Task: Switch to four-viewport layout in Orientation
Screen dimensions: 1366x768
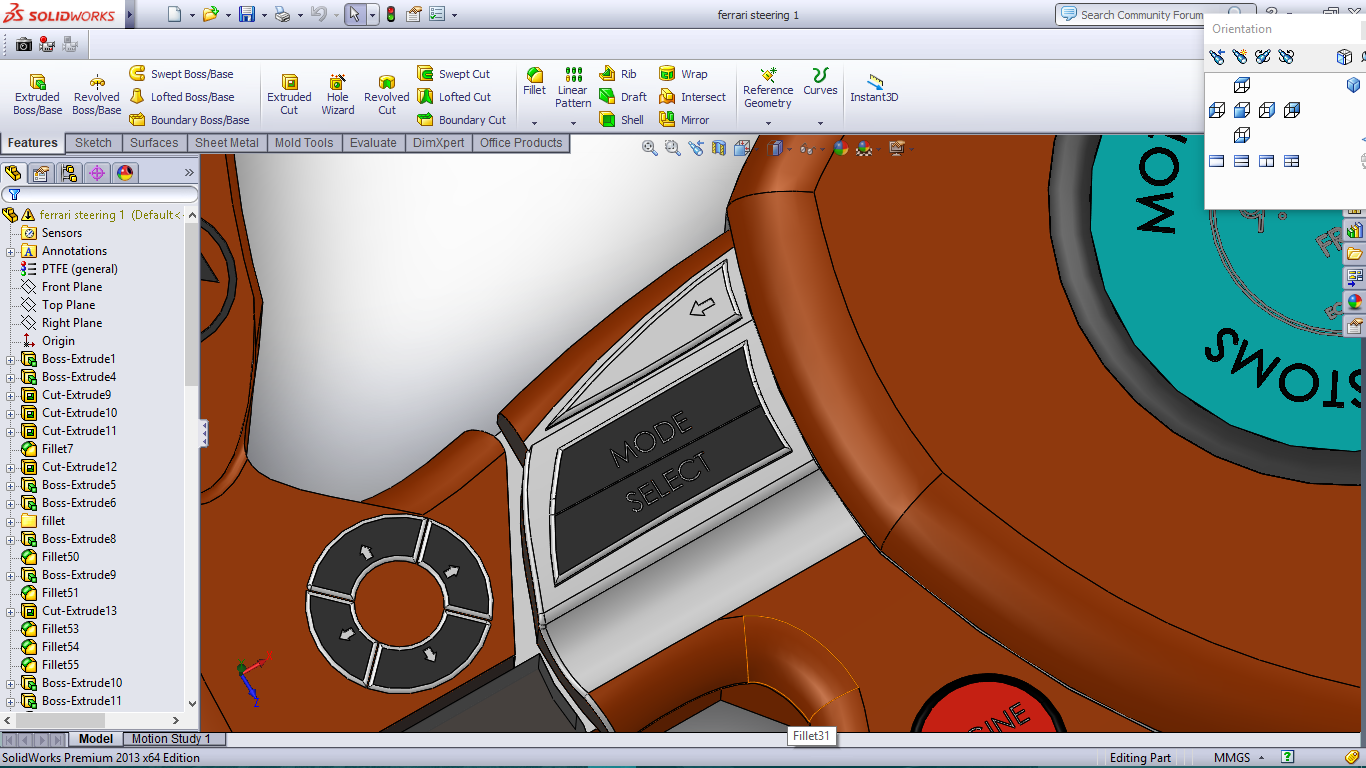Action: coord(1291,161)
